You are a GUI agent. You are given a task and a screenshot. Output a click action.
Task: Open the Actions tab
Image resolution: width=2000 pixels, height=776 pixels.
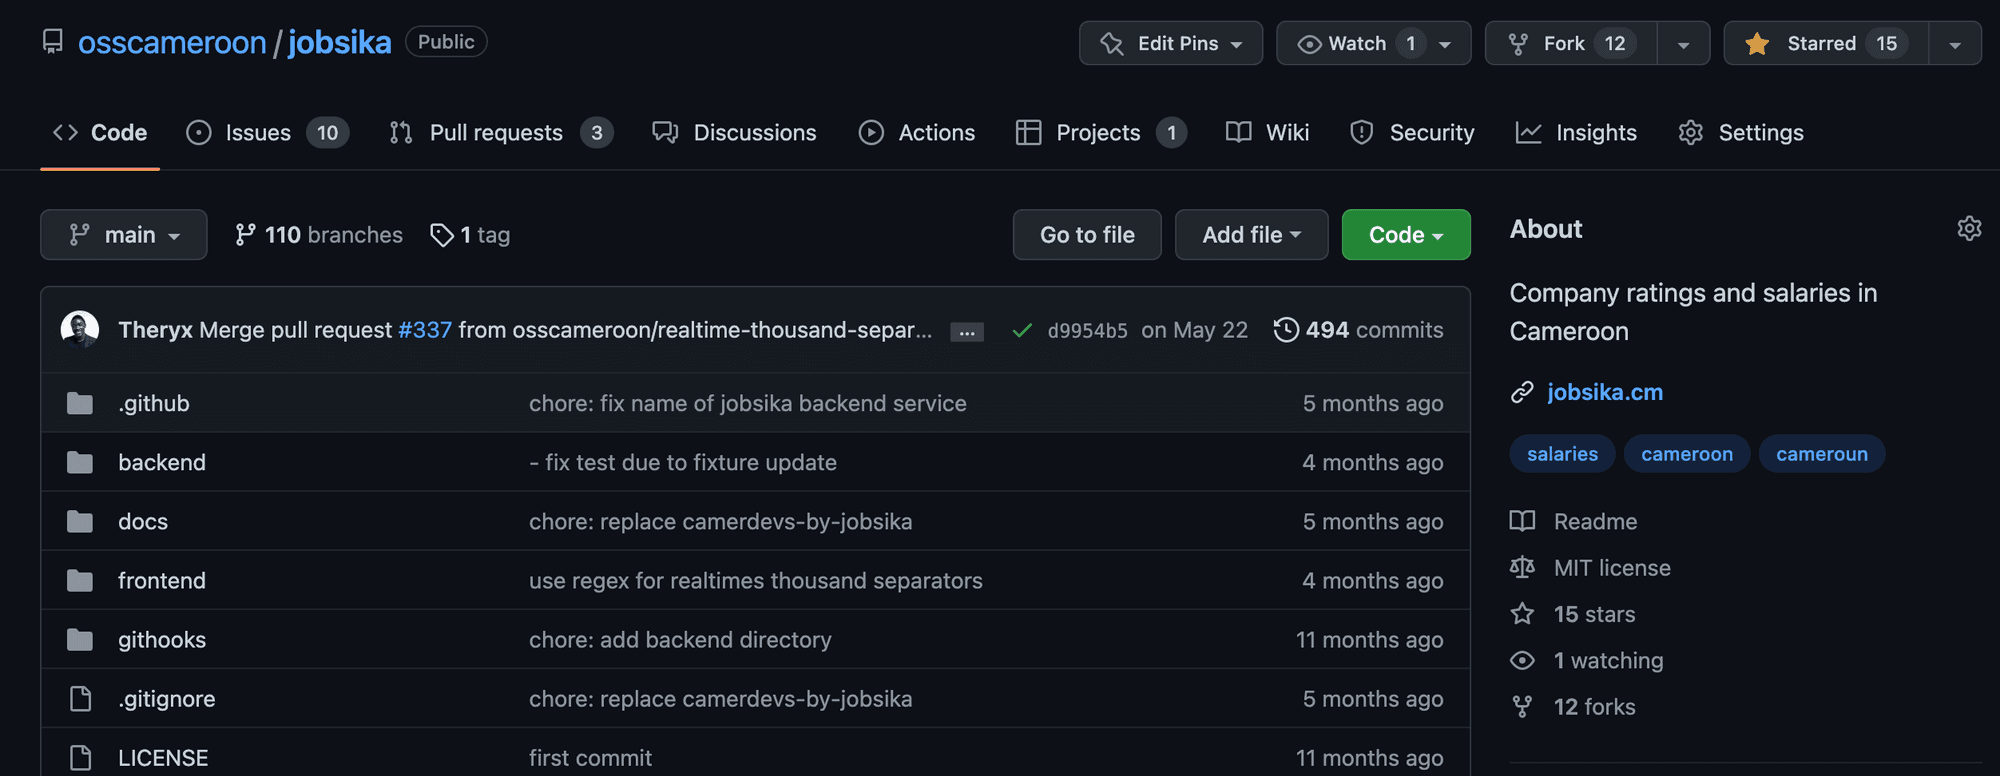pos(917,132)
